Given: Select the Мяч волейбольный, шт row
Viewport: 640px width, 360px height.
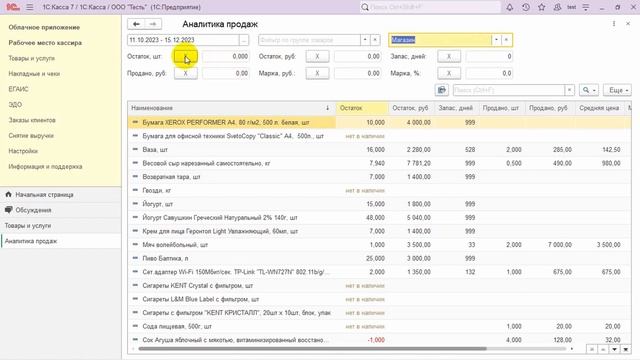Looking at the screenshot, I should pyautogui.click(x=379, y=244).
